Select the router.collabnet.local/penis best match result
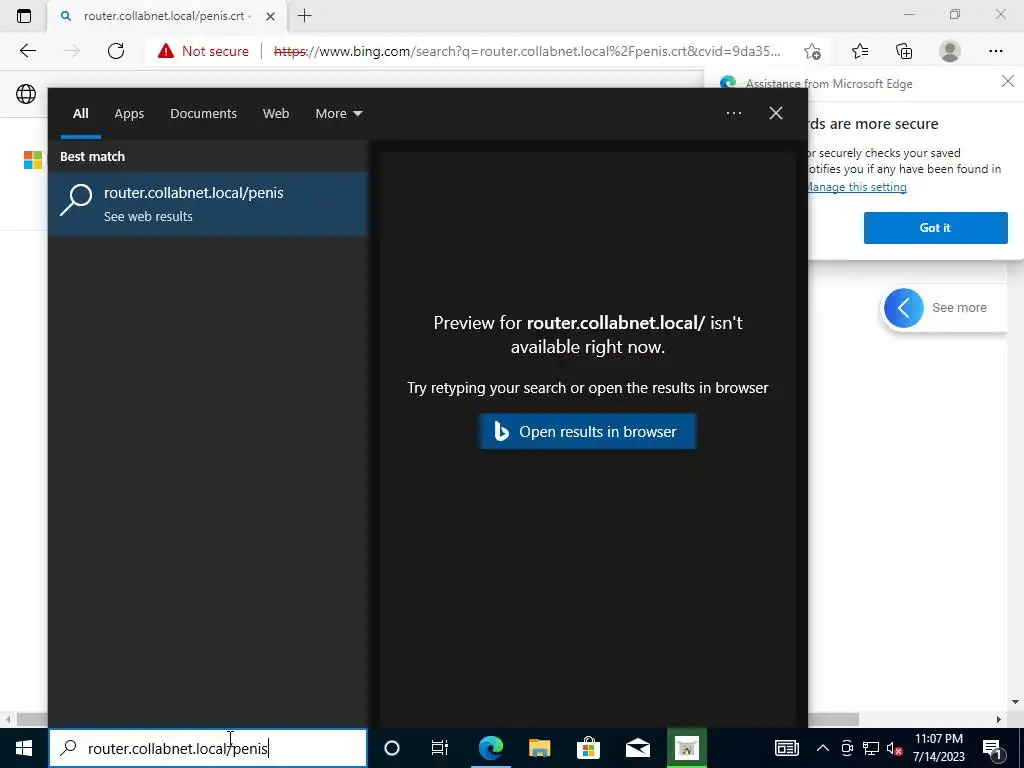This screenshot has width=1024, height=768. pos(208,204)
